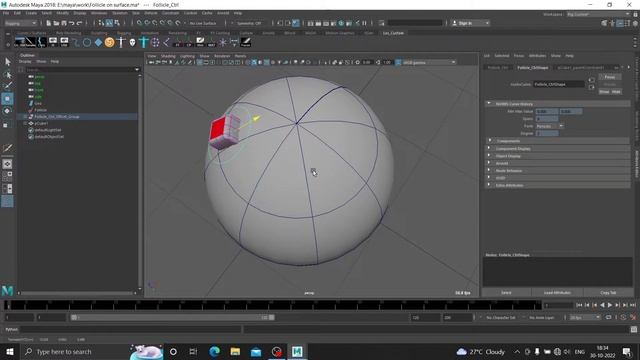Image resolution: width=640 pixels, height=360 pixels.
Task: Click the highlighted Move tool in toolbox
Action: [x=7, y=99]
